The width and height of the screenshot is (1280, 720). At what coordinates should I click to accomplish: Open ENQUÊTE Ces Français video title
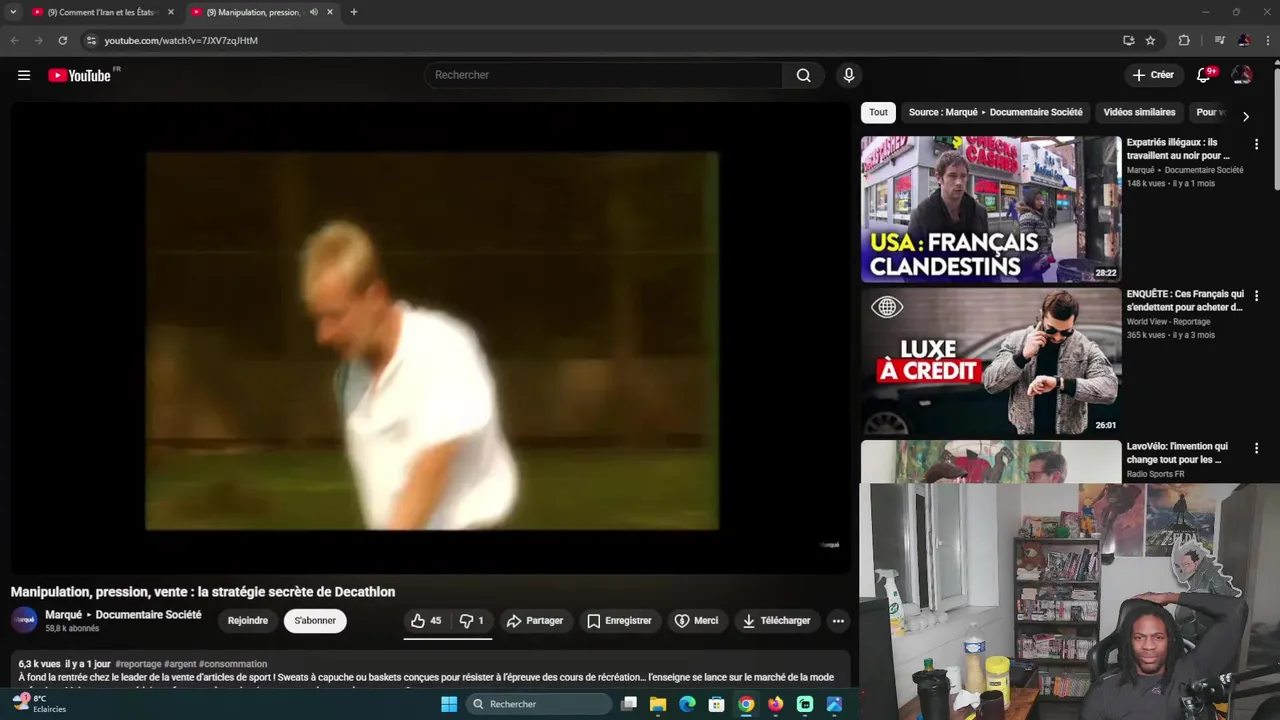tap(1185, 301)
